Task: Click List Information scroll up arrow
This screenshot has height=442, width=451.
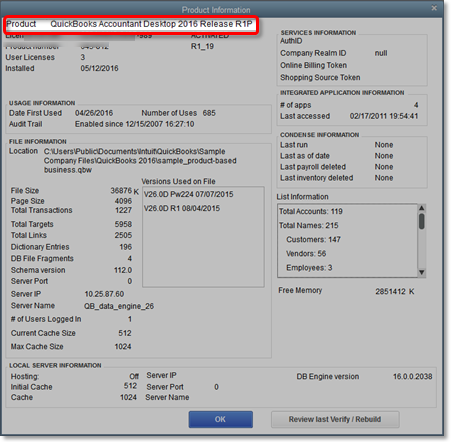Action: pos(421,208)
